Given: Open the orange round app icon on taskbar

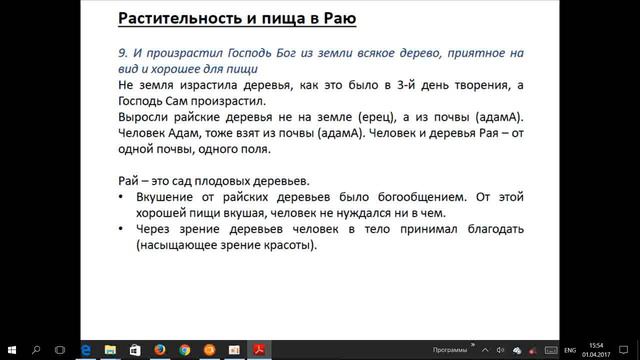Looking at the screenshot, I should tap(209, 350).
